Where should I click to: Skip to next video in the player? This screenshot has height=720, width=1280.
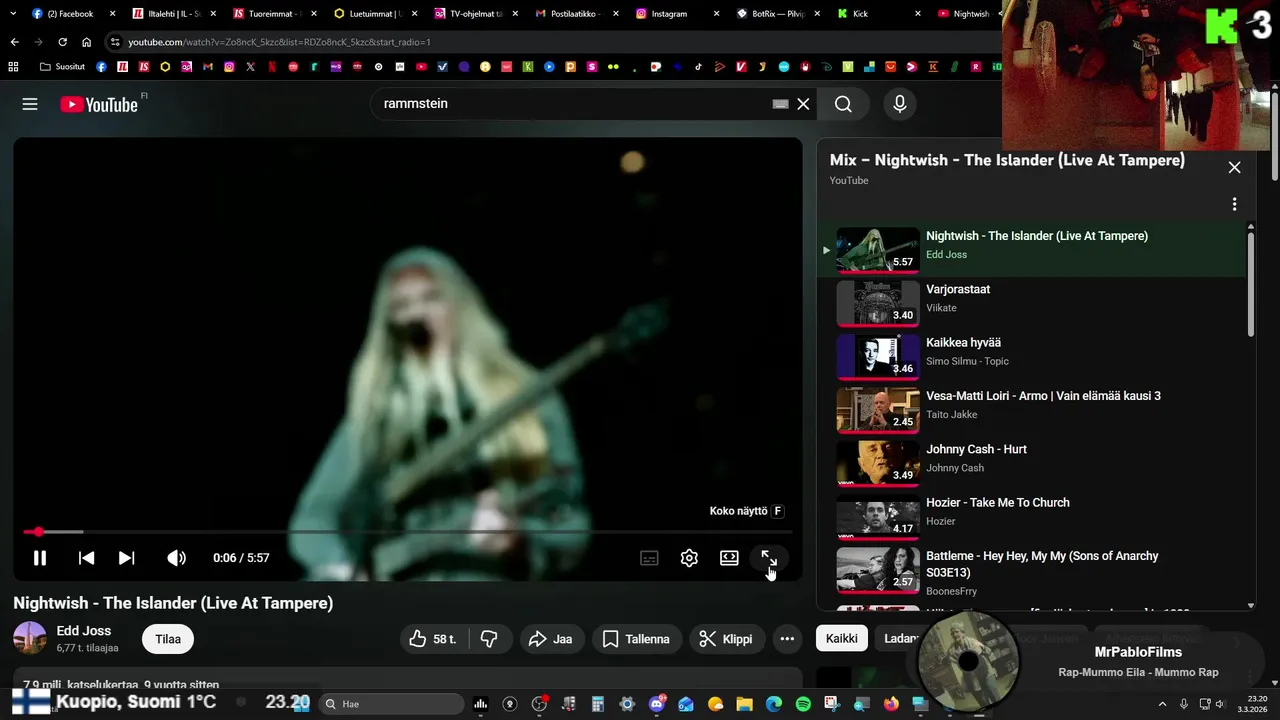tap(127, 558)
